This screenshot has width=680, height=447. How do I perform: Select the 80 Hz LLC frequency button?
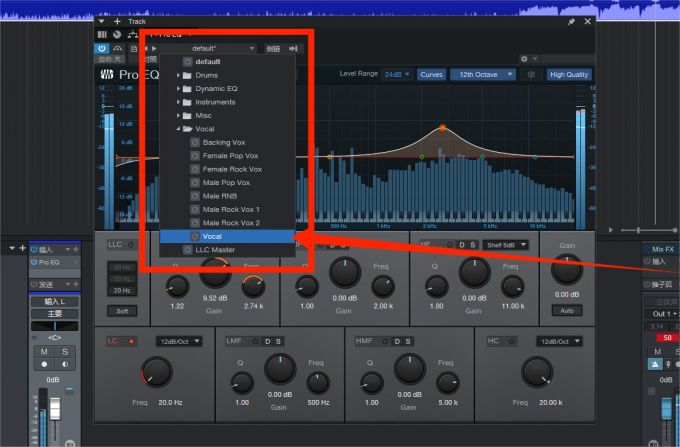[x=122, y=267]
